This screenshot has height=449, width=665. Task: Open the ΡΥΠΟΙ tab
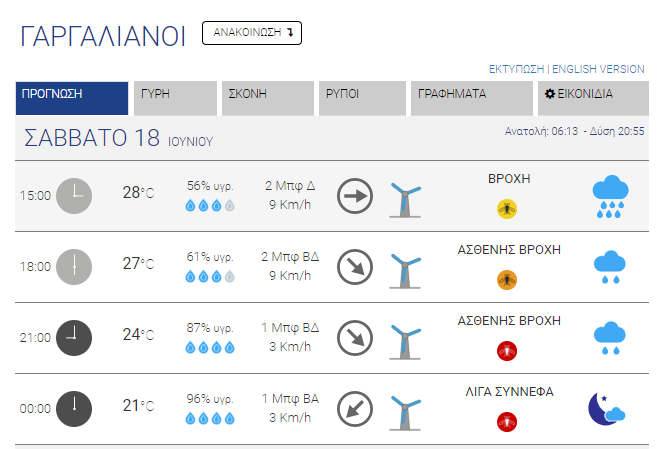click(362, 98)
